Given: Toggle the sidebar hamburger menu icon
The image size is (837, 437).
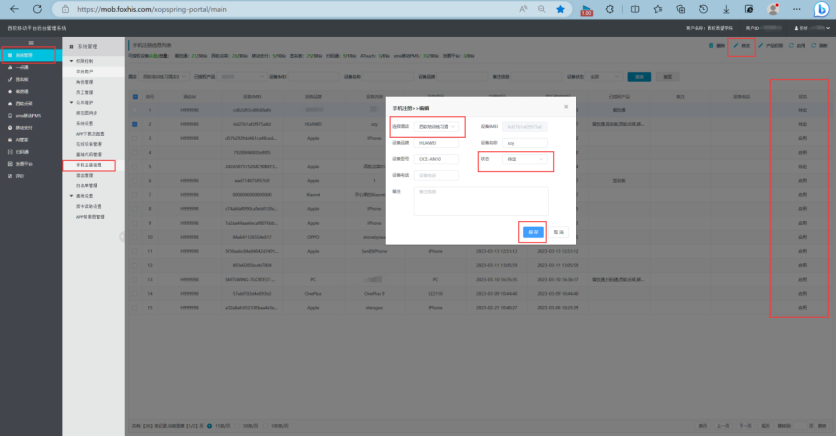Looking at the screenshot, I should pos(31,43).
